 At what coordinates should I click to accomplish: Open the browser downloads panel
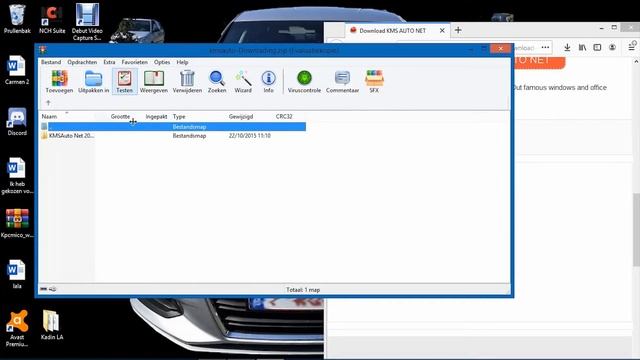click(x=567, y=47)
